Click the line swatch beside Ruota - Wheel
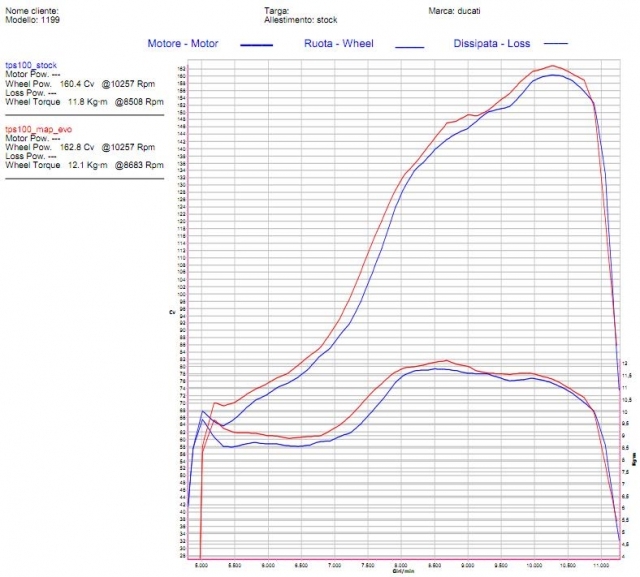The image size is (640, 577). (x=409, y=46)
